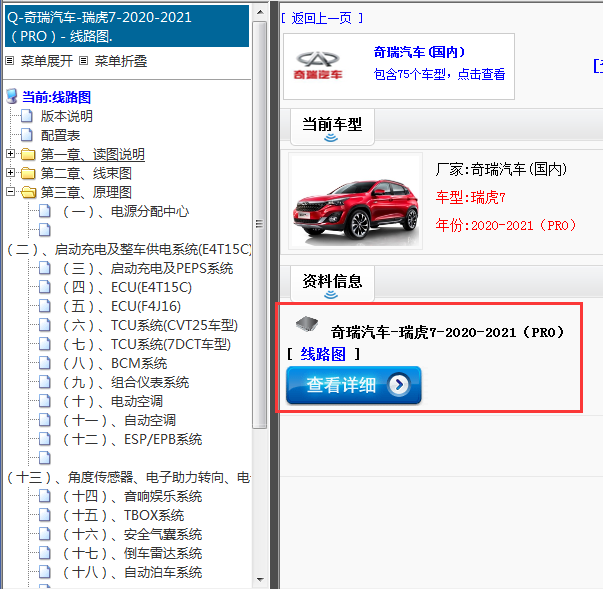Click the tree panel scroll-down arrow
Viewport: 603px width, 589px height.
[x=260, y=579]
